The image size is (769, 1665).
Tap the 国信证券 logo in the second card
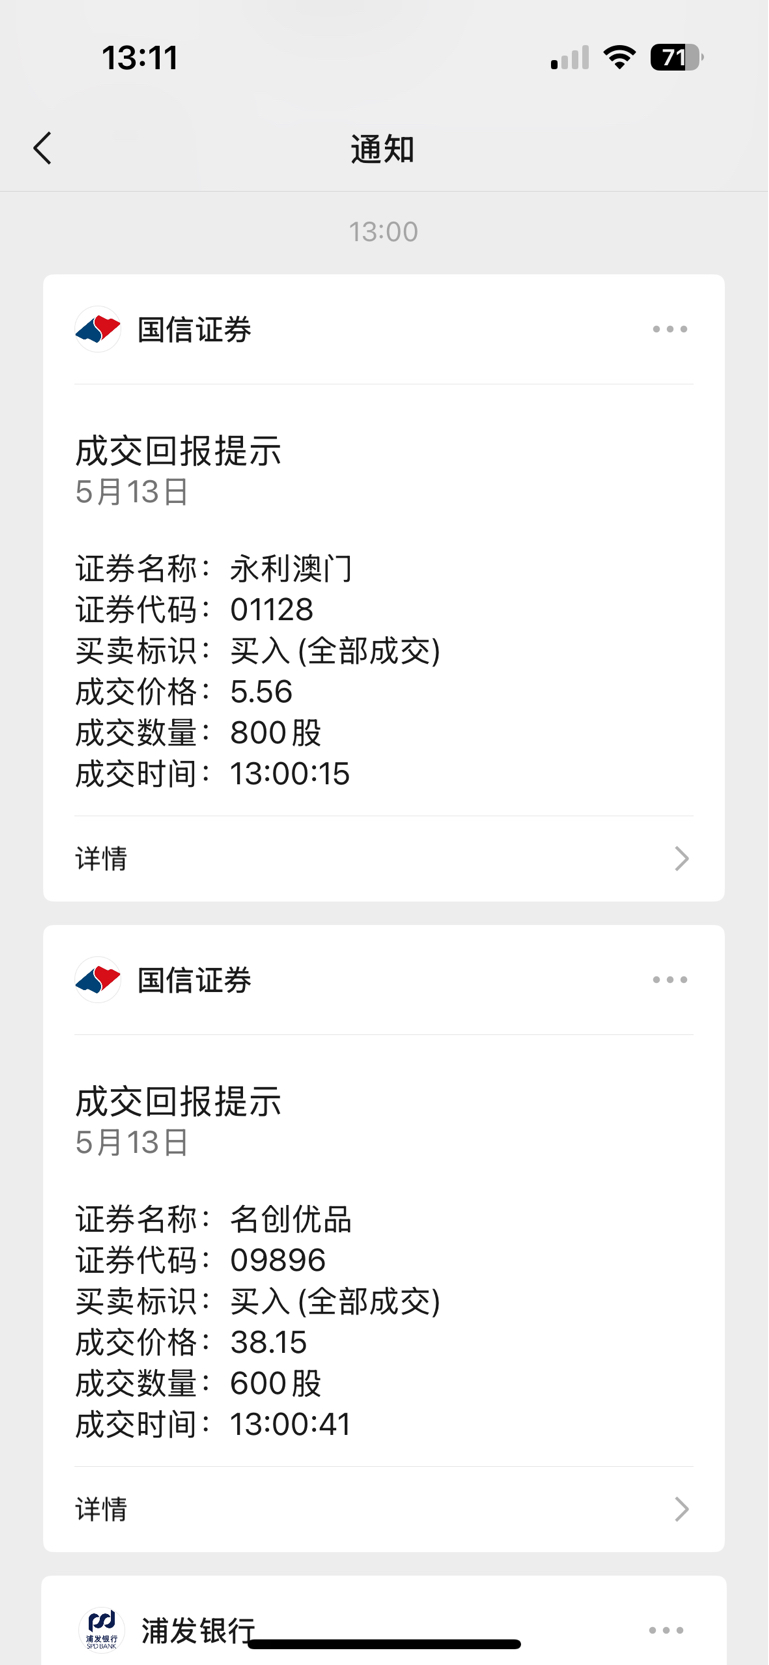tap(98, 980)
